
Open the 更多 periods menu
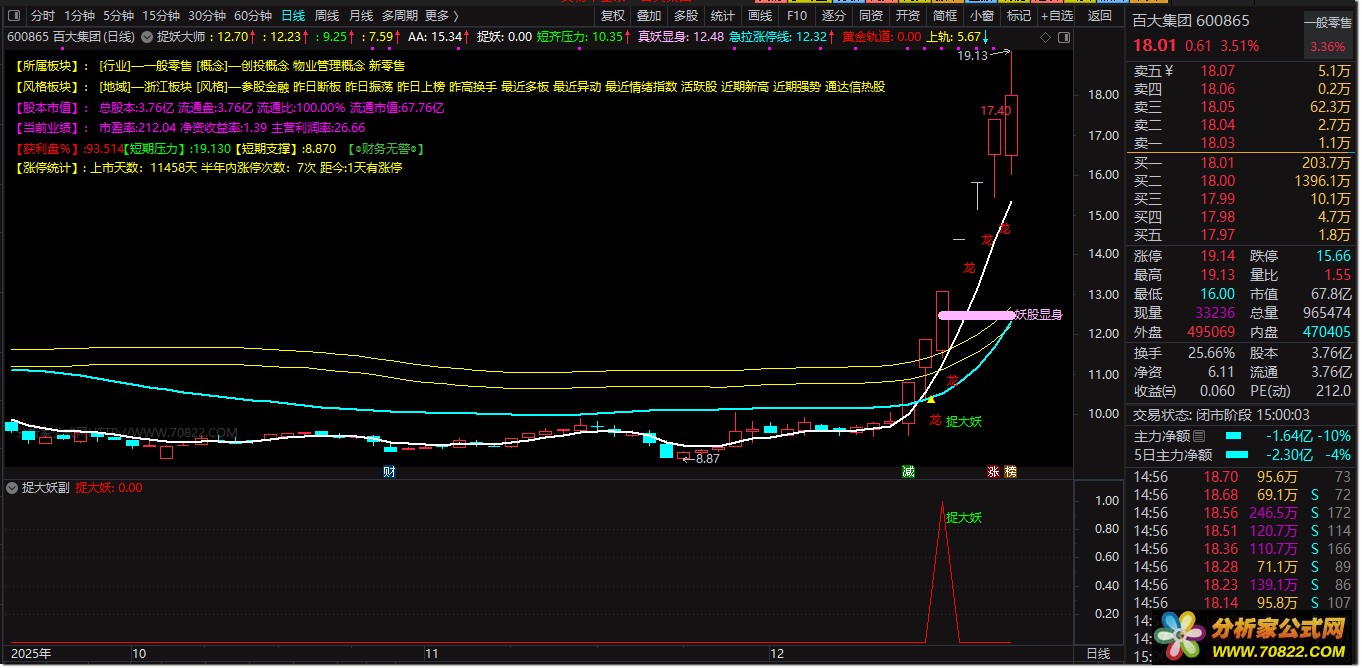[442, 16]
